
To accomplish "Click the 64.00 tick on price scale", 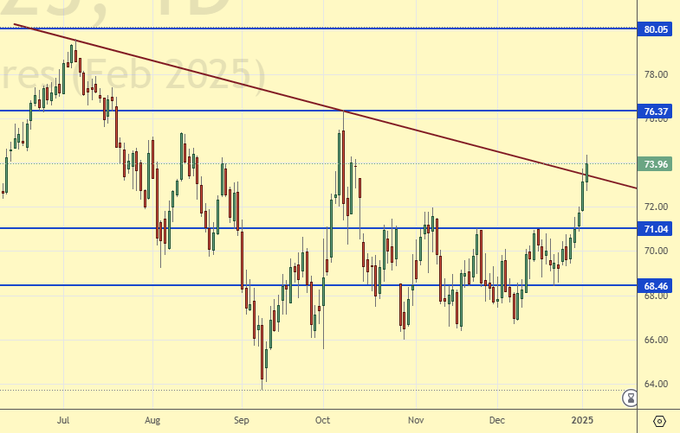I will pyautogui.click(x=656, y=384).
